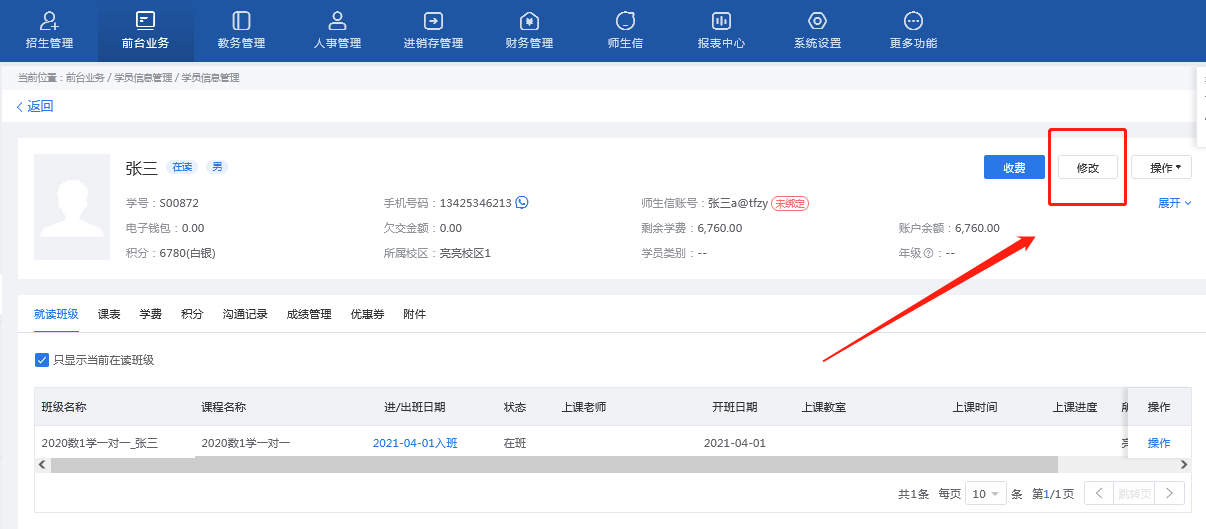The image size is (1206, 529).
Task: Open the 财务管理 module icon
Action: point(529,20)
